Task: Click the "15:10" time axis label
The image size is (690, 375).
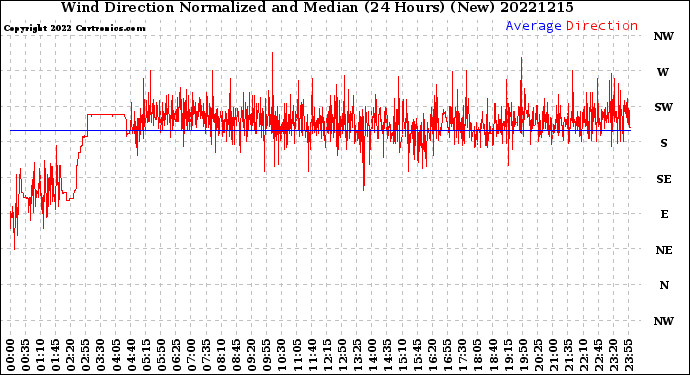Action: [403, 355]
